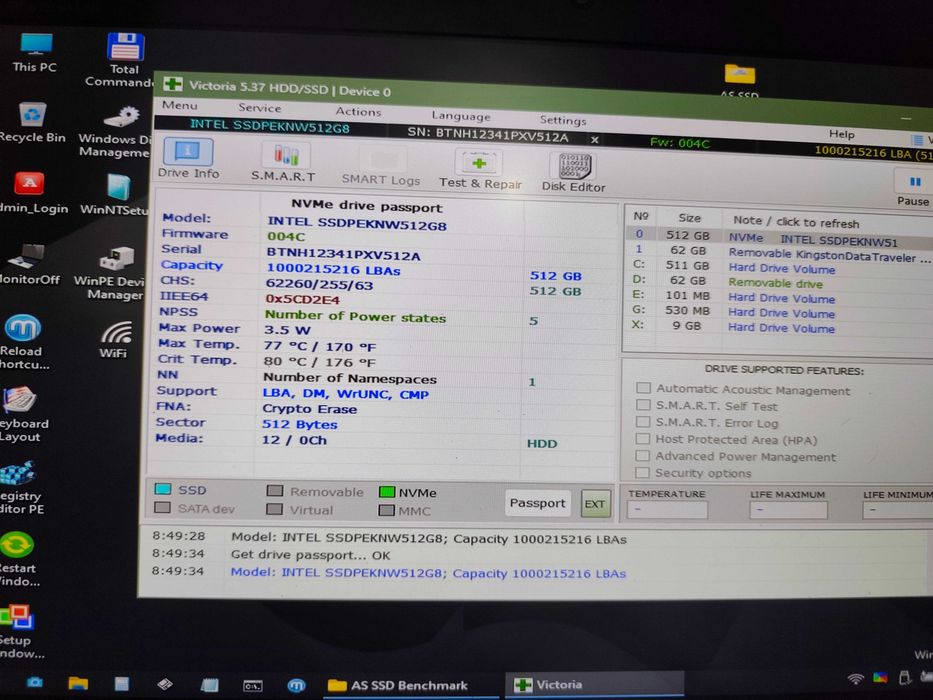Viewport: 933px width, 700px height.
Task: Open This PC desktop icon
Action: (35, 45)
